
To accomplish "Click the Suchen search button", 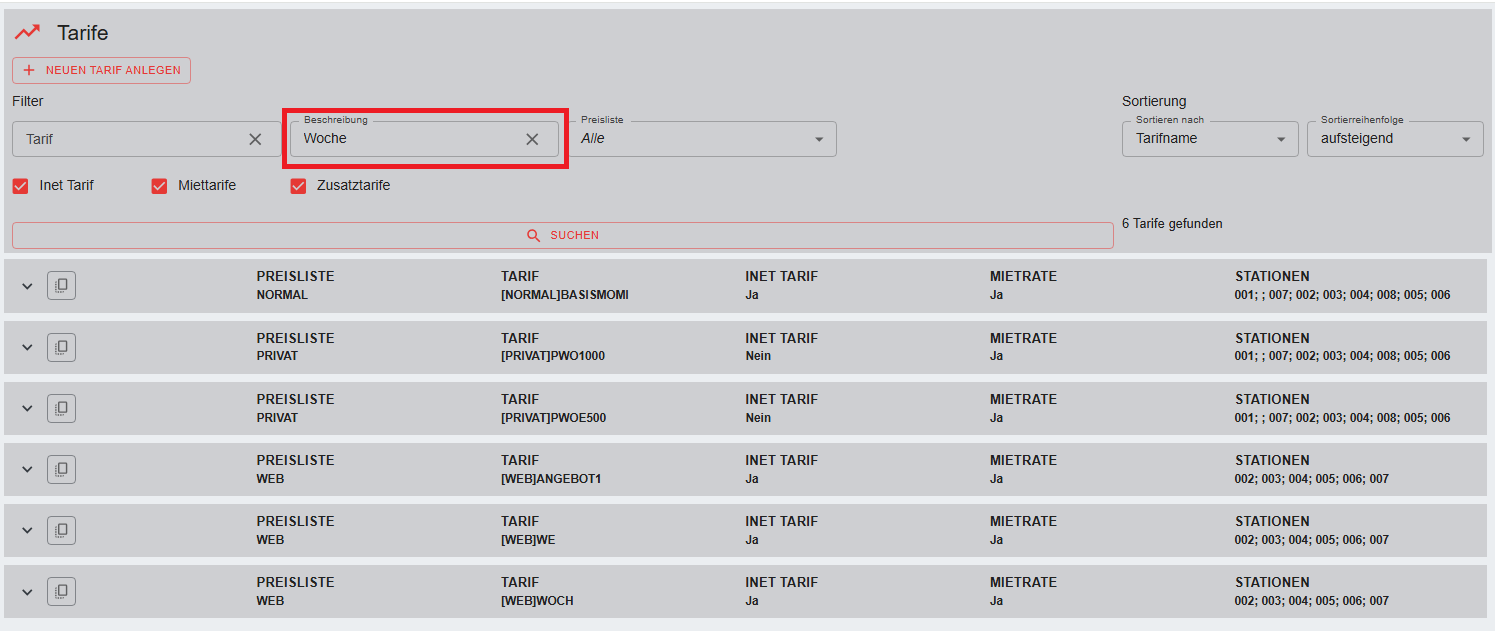I will (x=562, y=235).
